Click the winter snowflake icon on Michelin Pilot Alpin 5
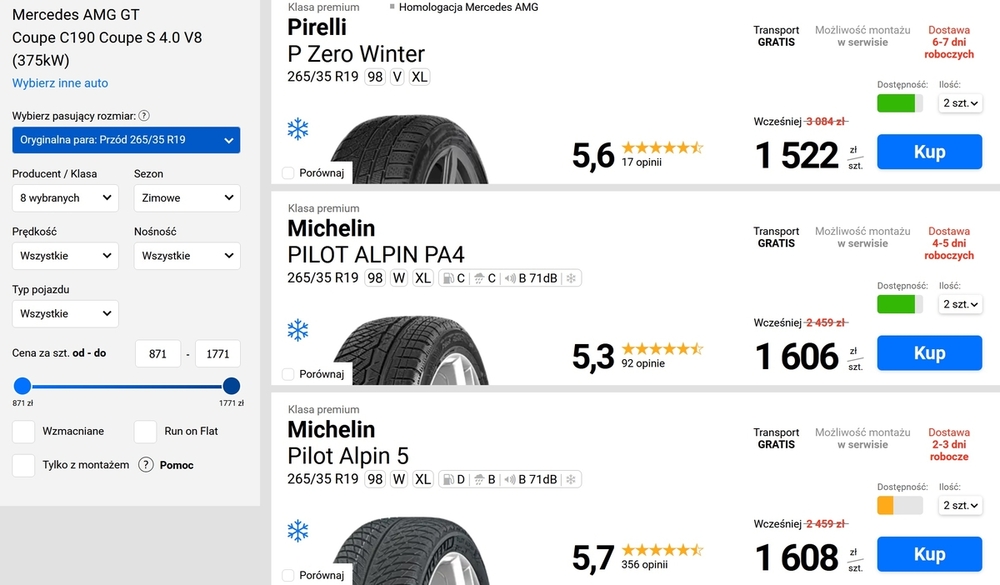Image resolution: width=1000 pixels, height=585 pixels. click(x=298, y=530)
